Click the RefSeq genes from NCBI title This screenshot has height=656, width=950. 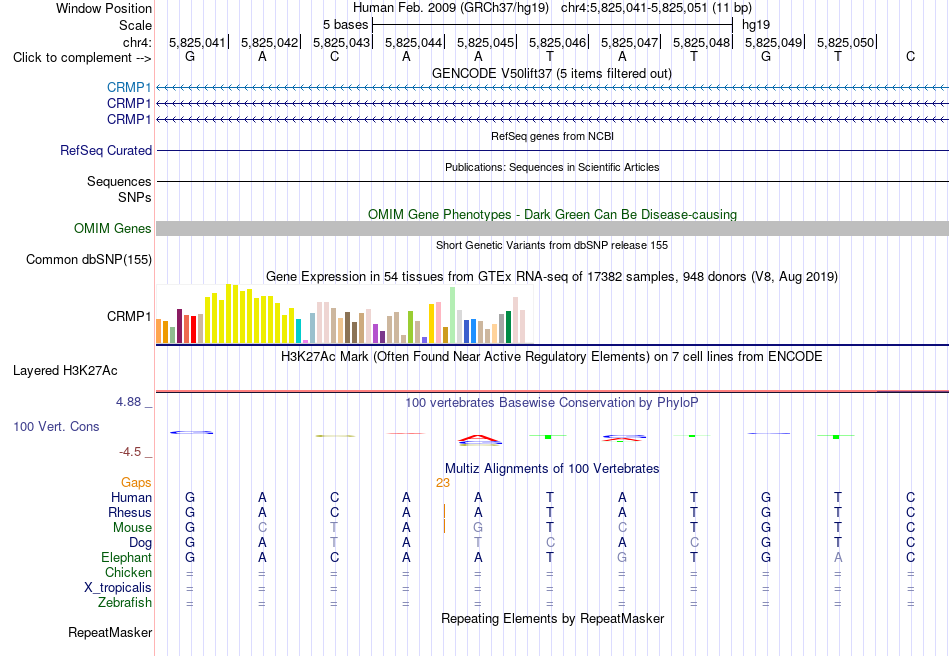point(552,136)
